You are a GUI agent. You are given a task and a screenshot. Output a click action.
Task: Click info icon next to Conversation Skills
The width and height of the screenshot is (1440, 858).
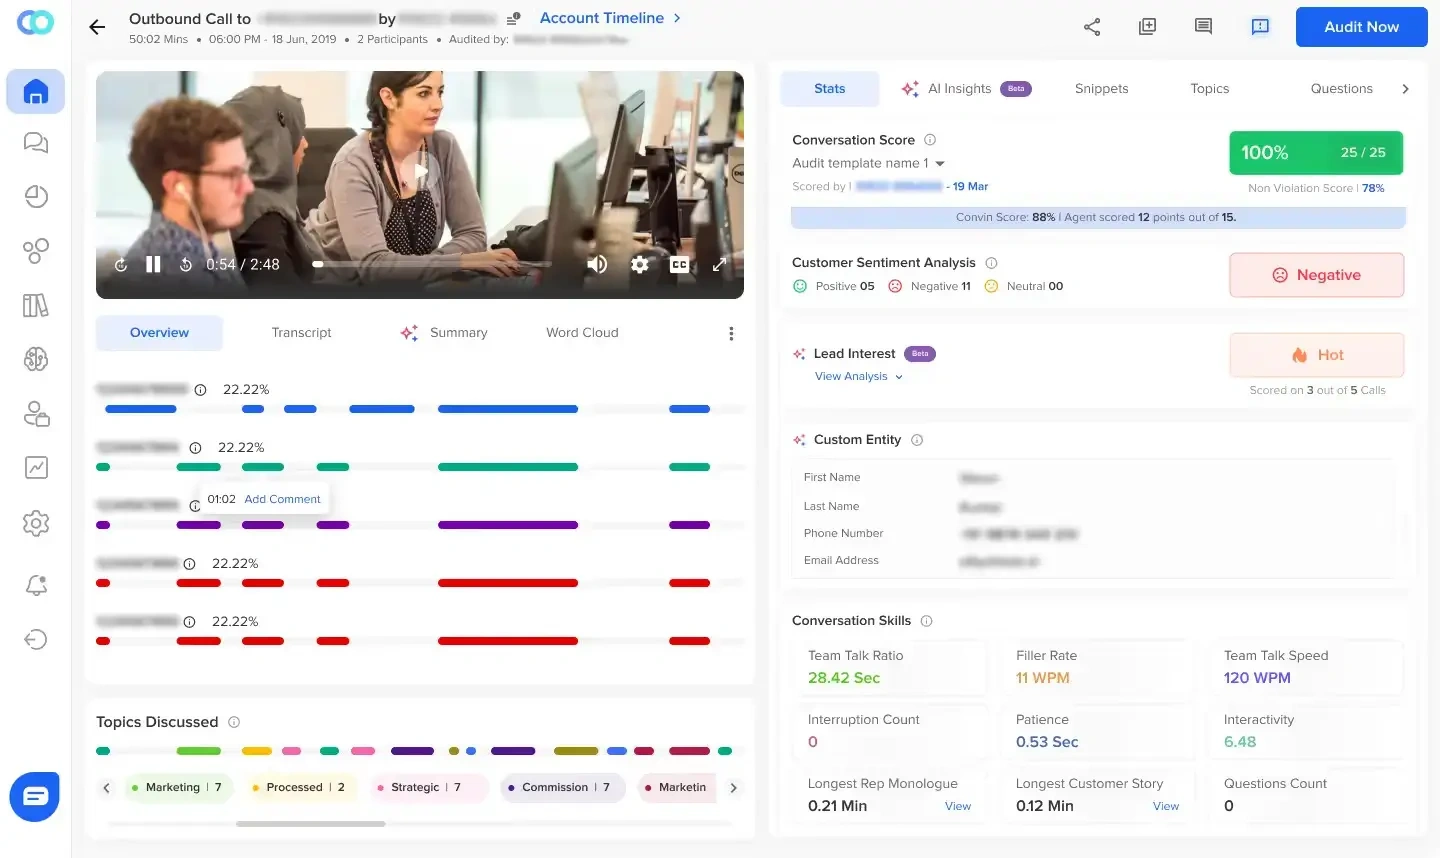click(x=926, y=621)
